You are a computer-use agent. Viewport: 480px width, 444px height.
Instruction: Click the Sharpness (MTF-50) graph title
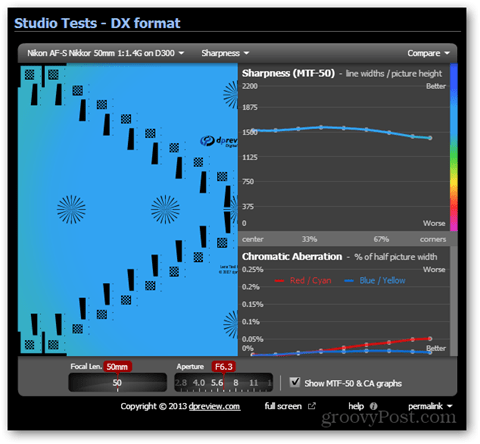[x=288, y=73]
